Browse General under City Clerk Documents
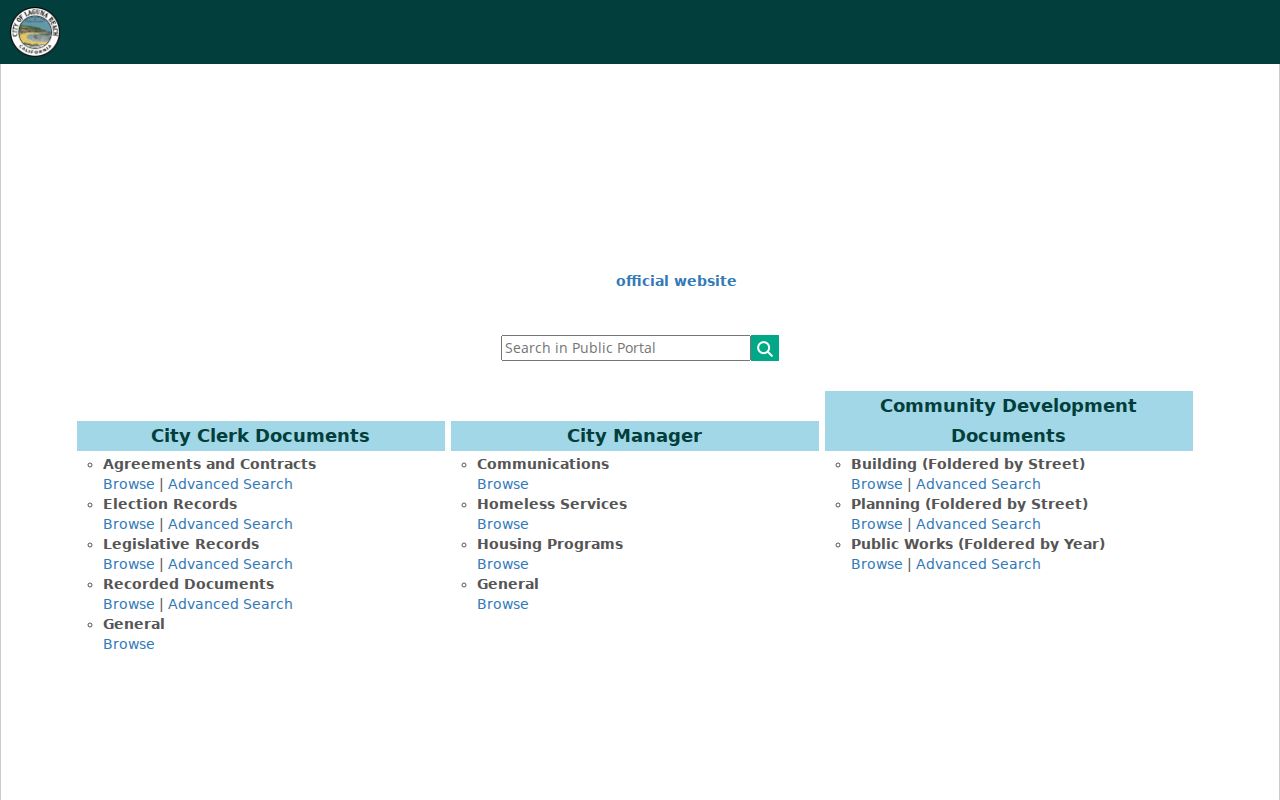This screenshot has width=1280, height=800. 129,644
